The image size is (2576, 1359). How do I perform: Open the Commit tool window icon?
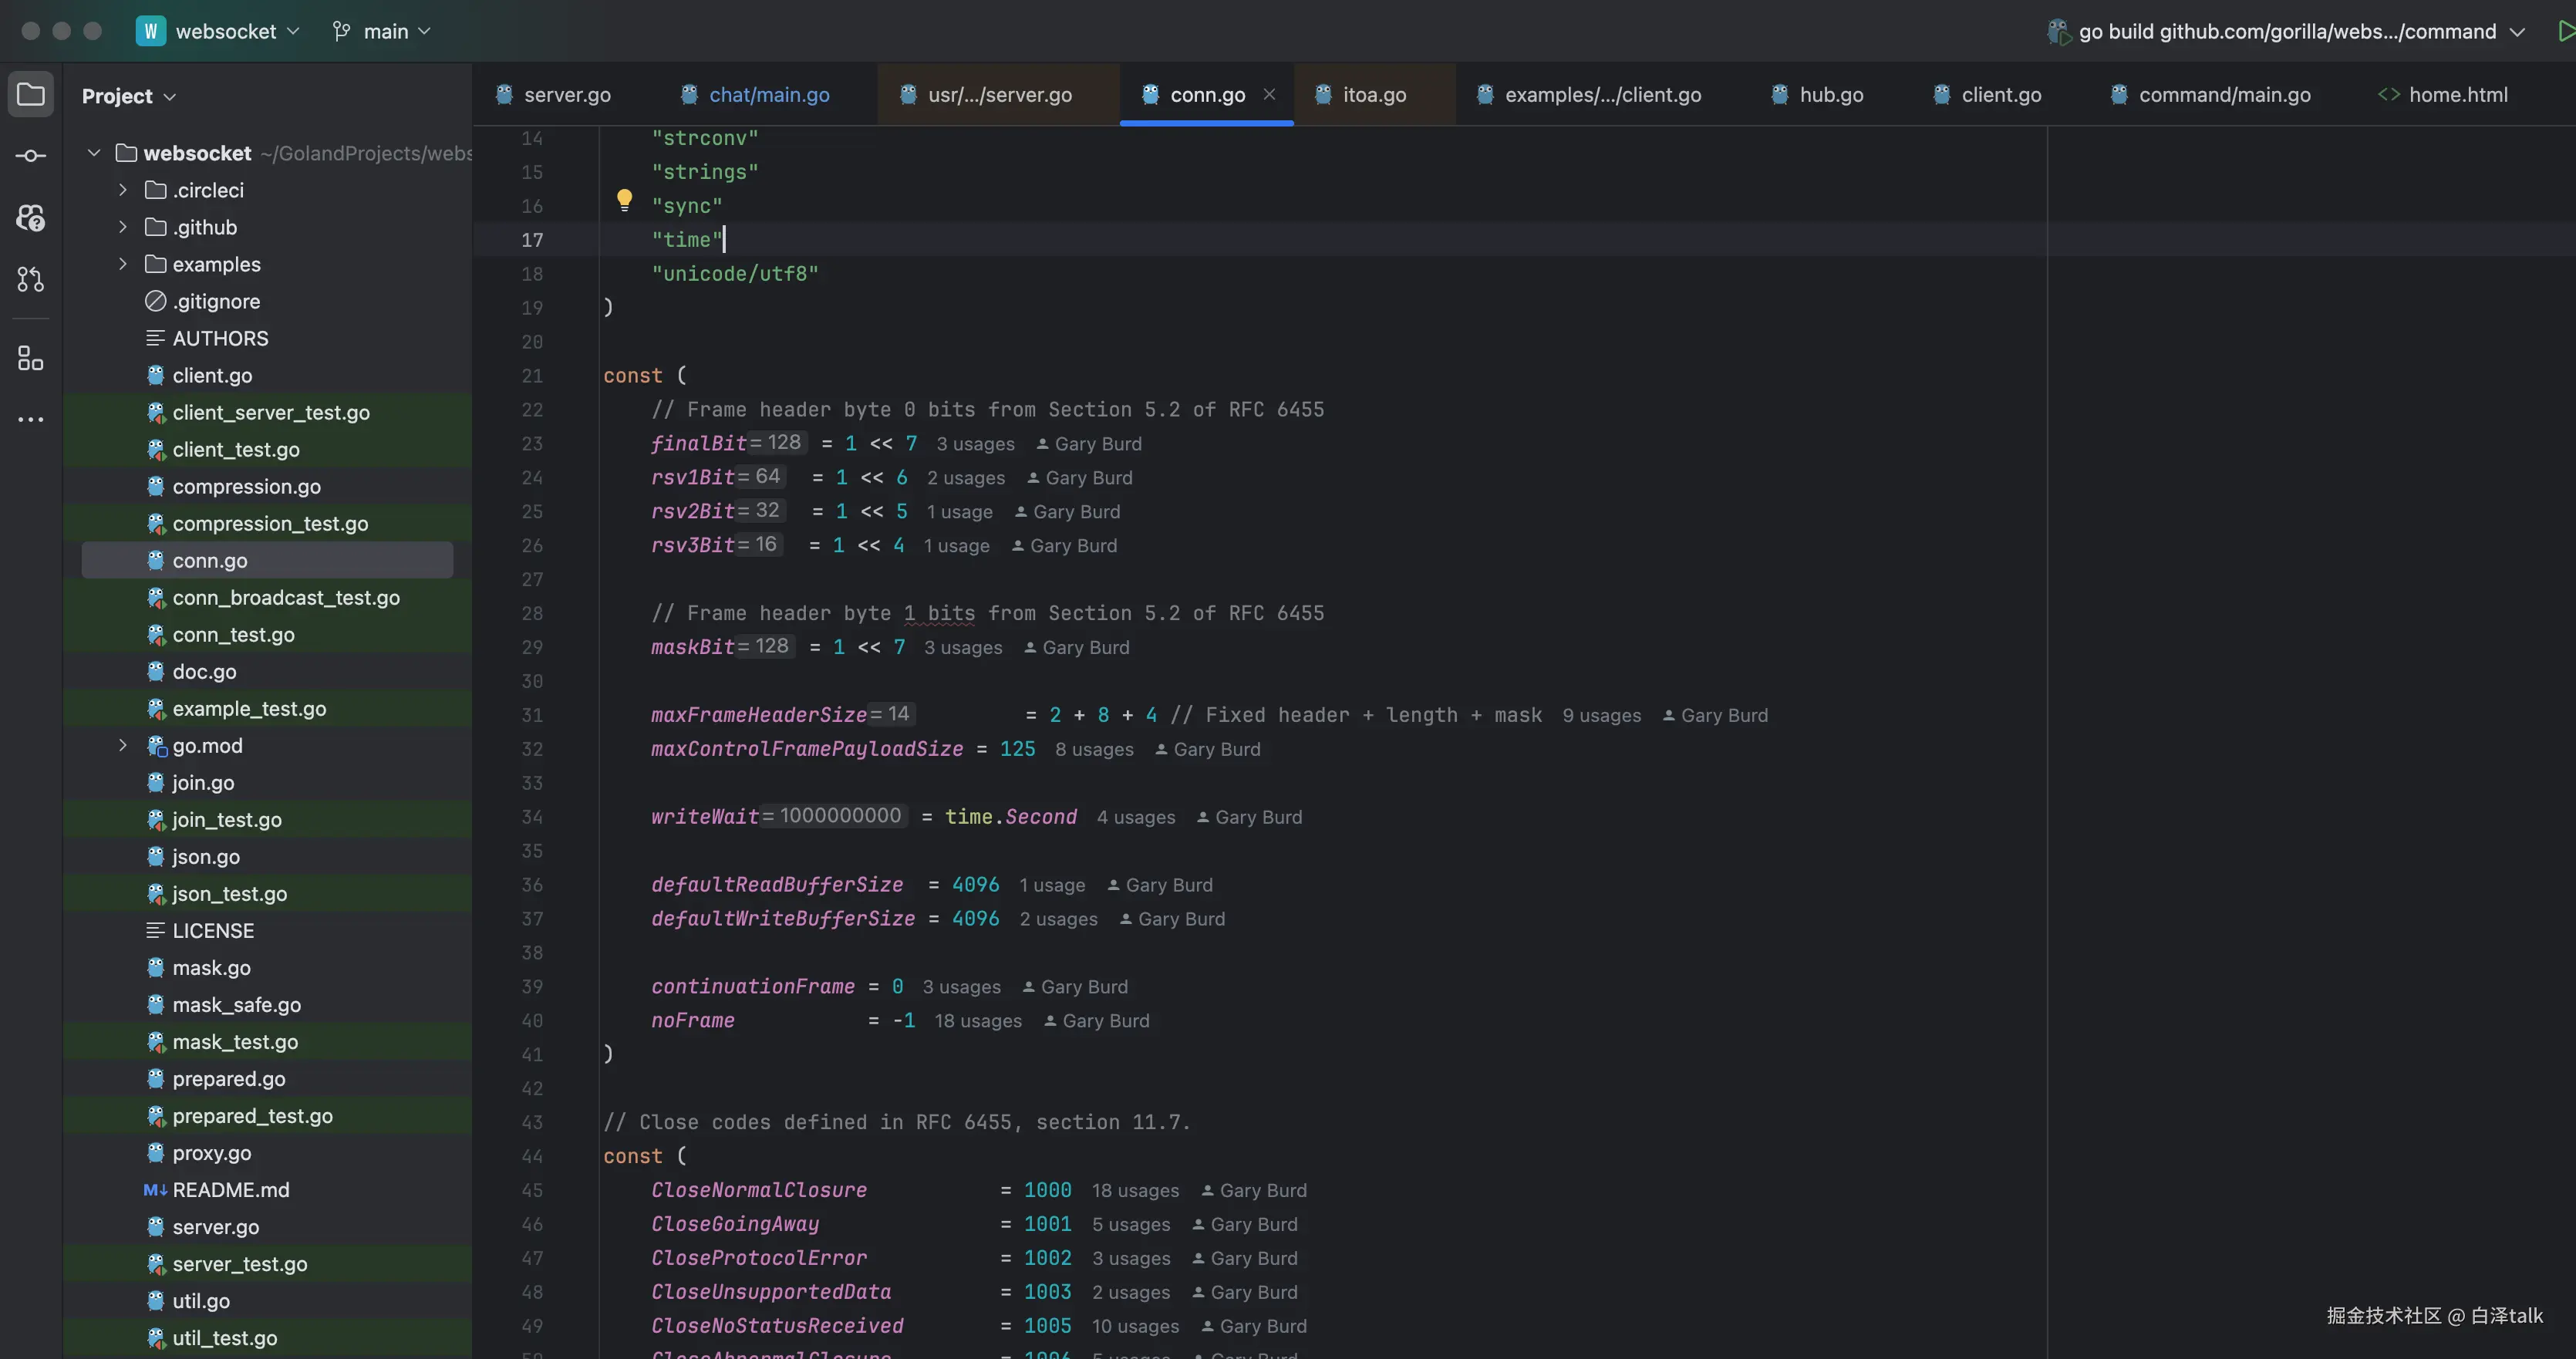31,156
